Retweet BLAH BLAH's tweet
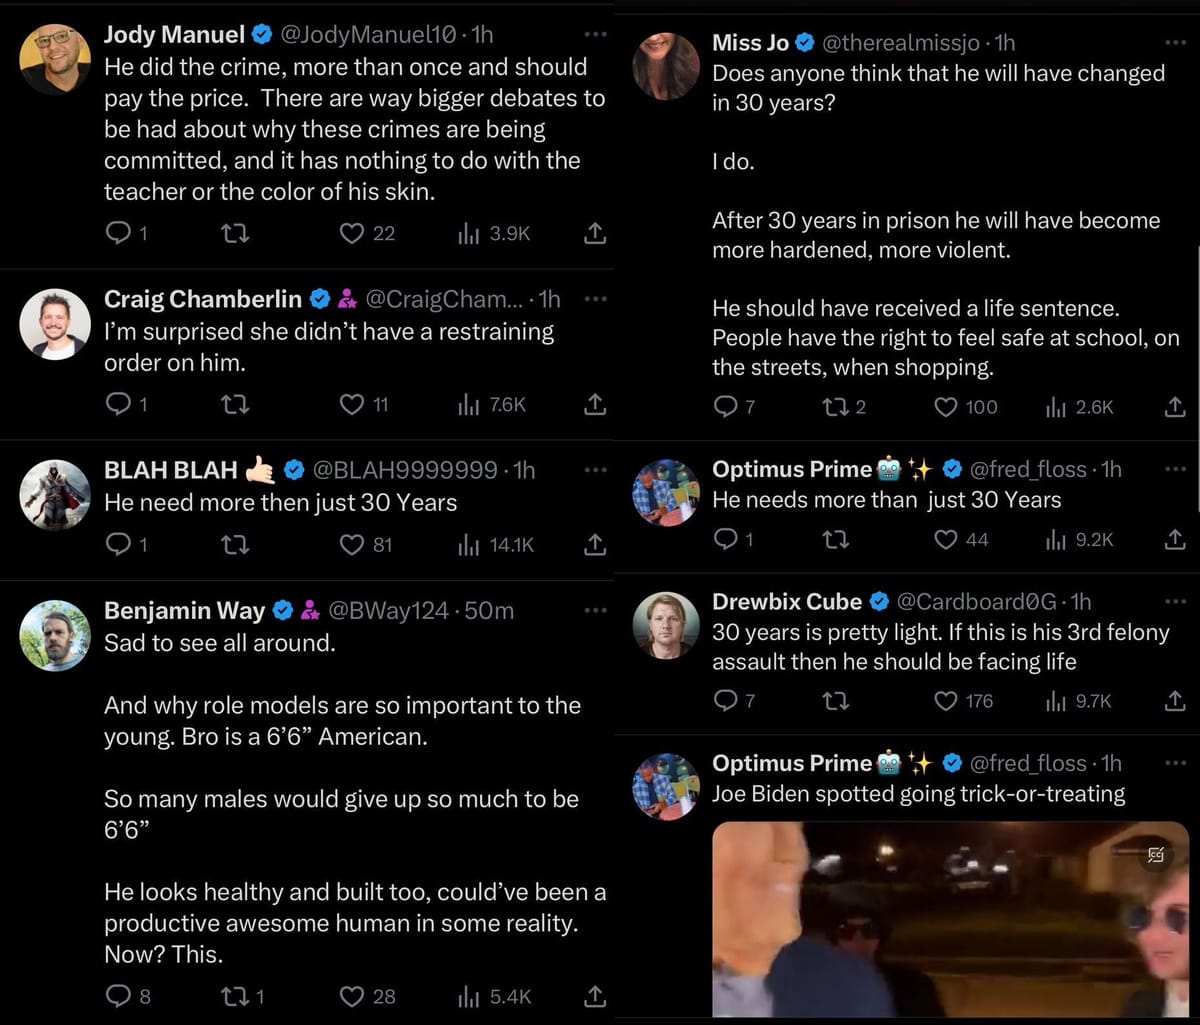The height and width of the screenshot is (1025, 1200). click(234, 544)
